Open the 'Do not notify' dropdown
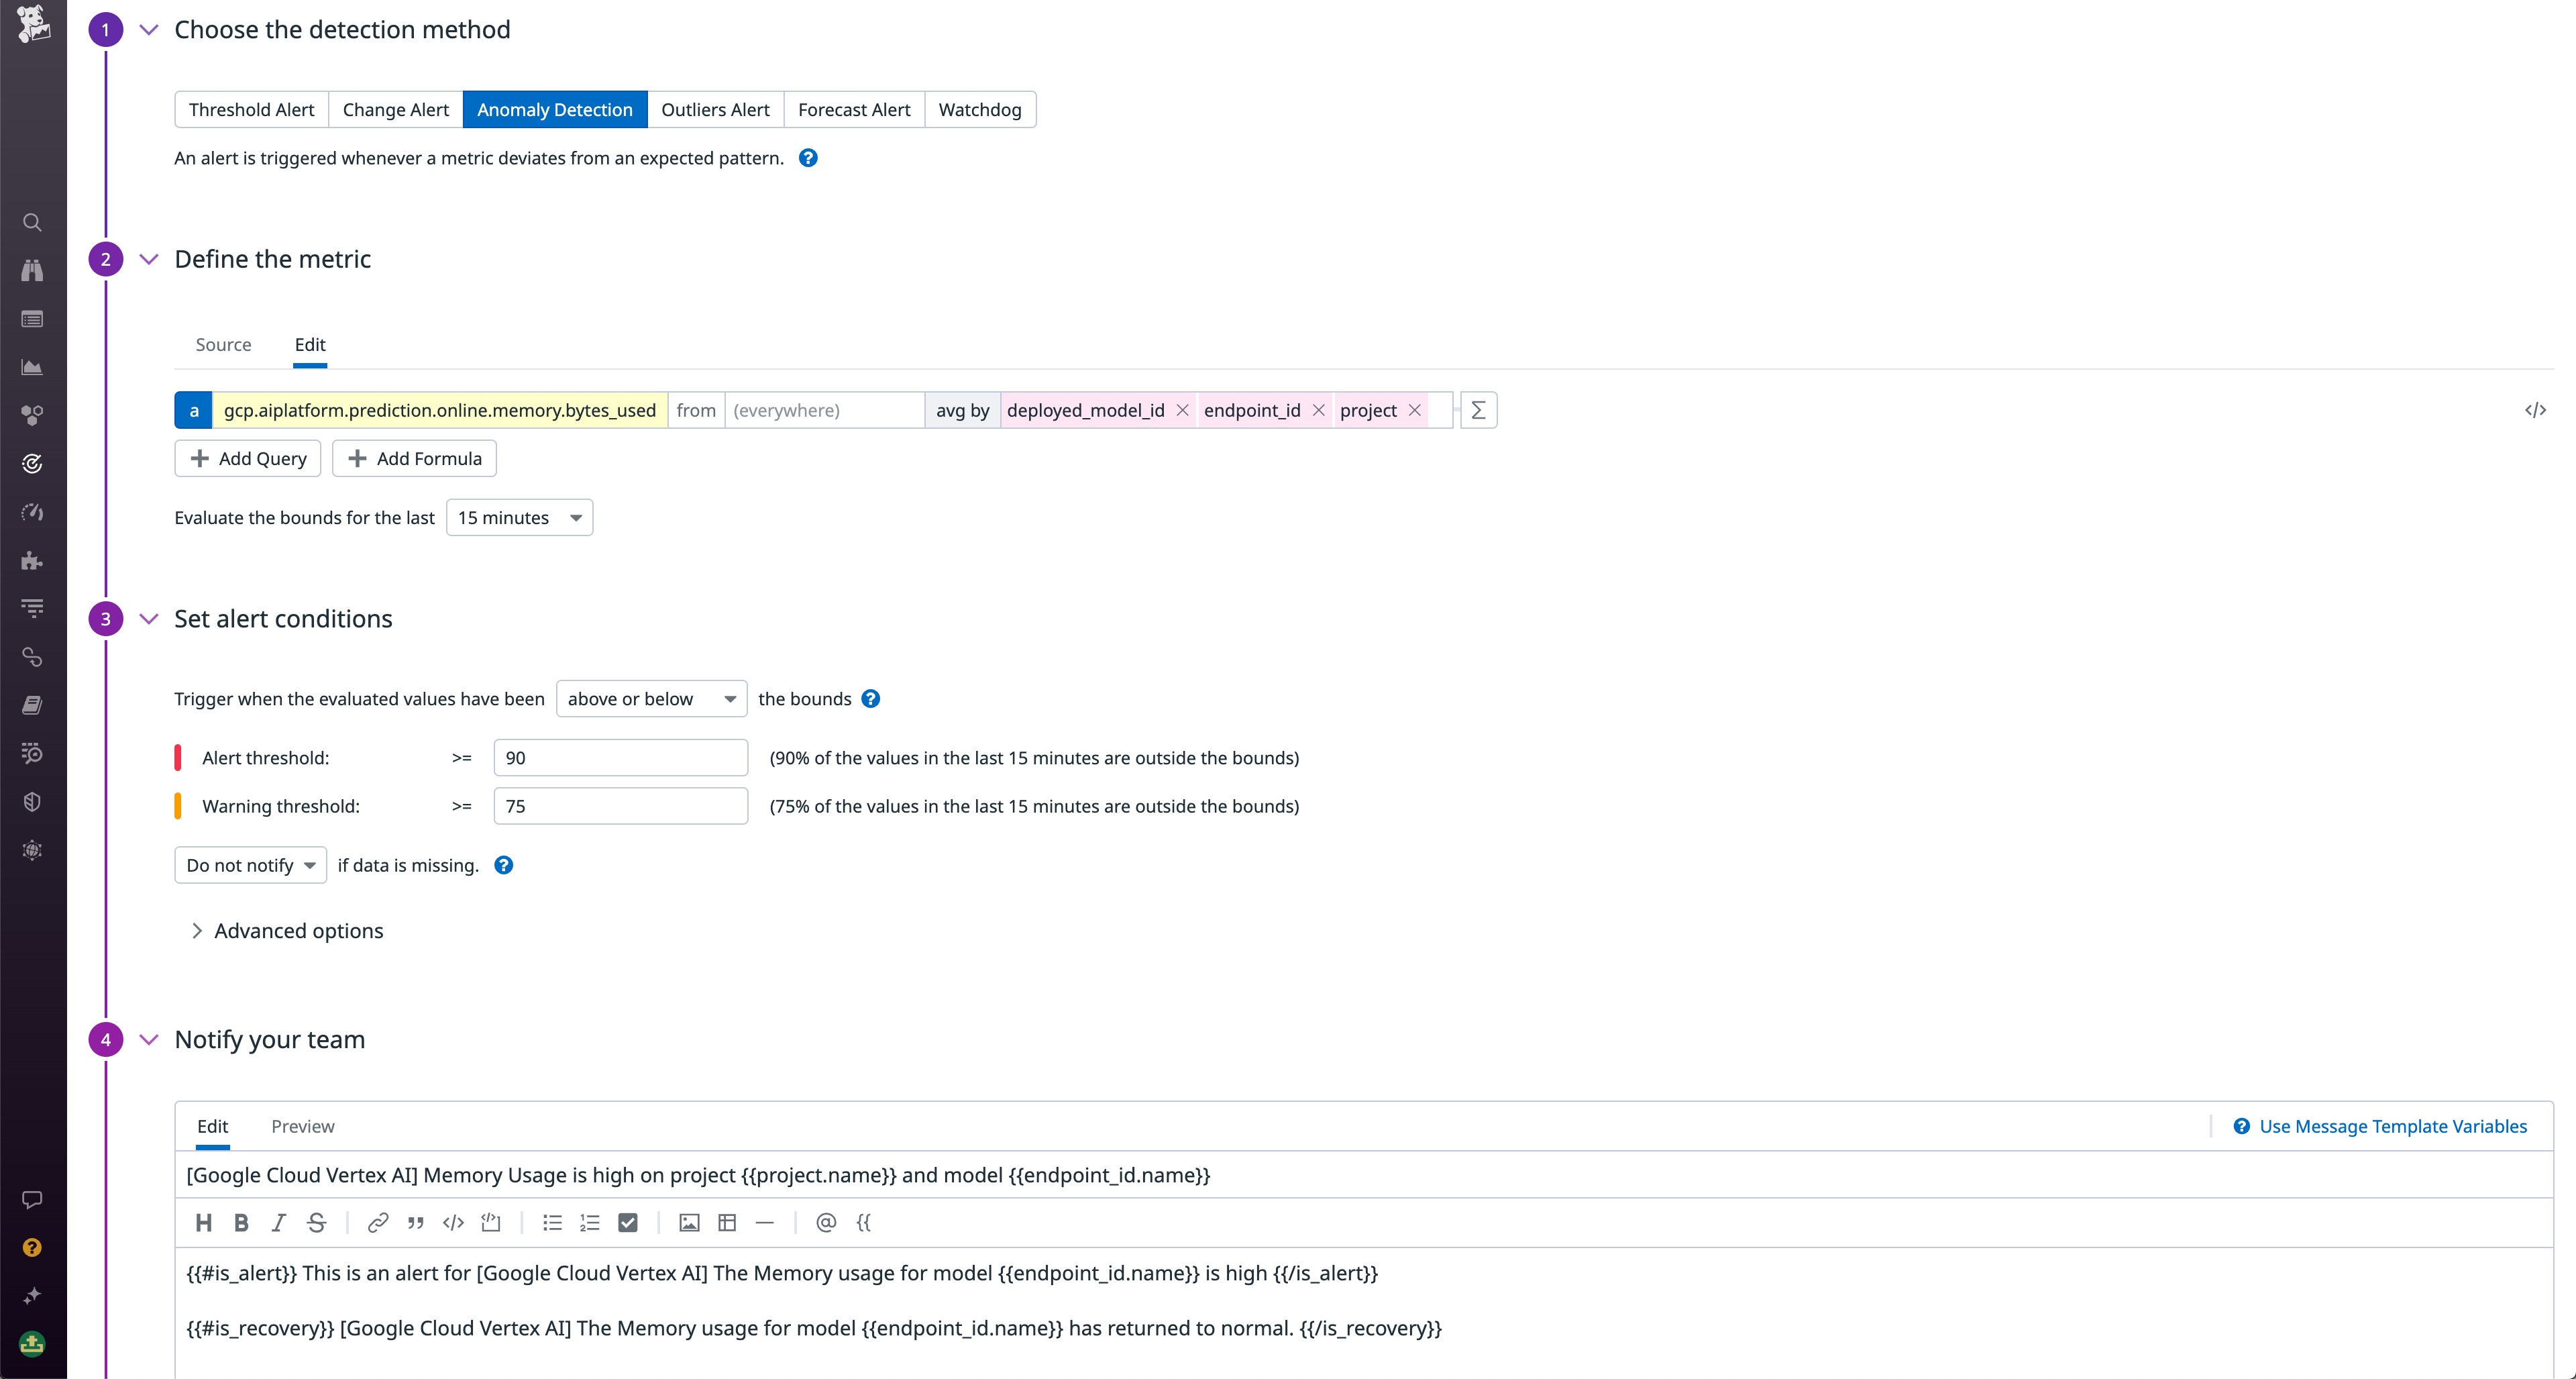 pyautogui.click(x=250, y=865)
